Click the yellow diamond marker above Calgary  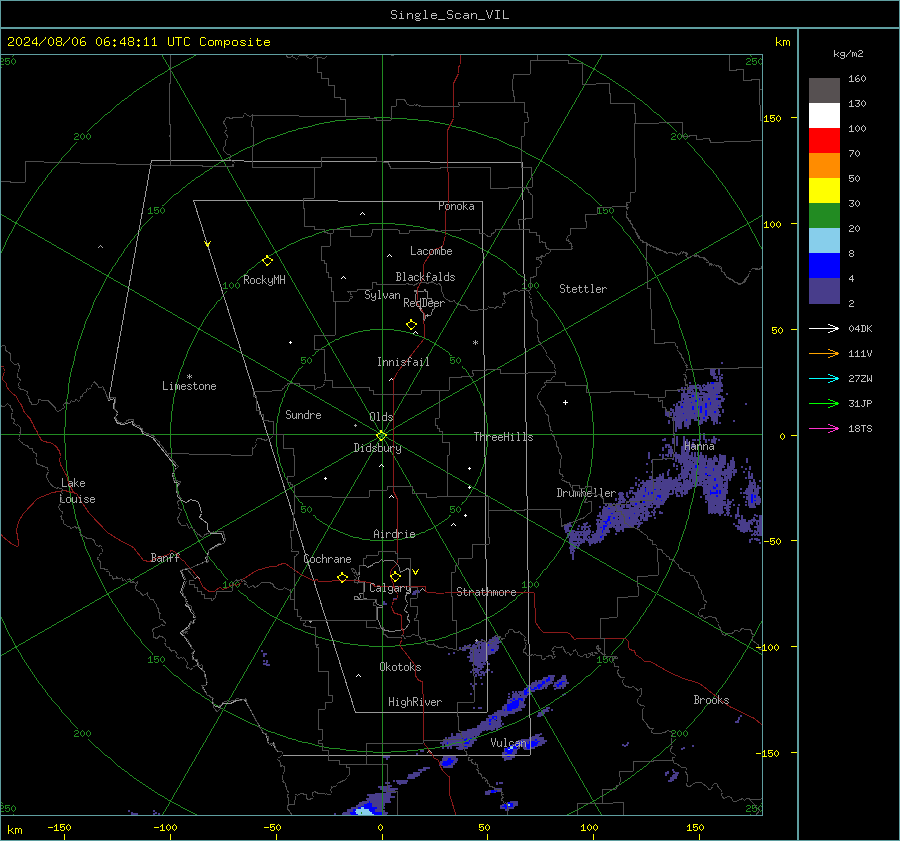395,576
